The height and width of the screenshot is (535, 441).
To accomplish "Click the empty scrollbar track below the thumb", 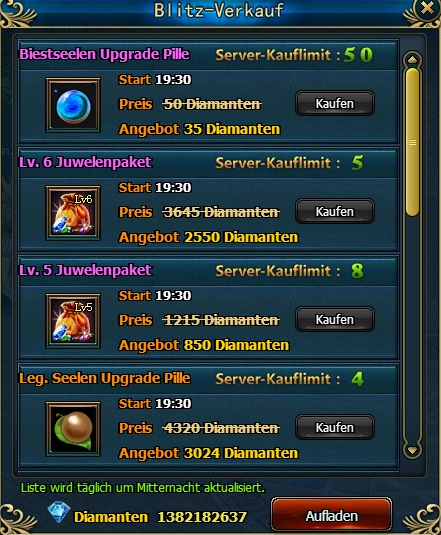I will click(x=412, y=329).
